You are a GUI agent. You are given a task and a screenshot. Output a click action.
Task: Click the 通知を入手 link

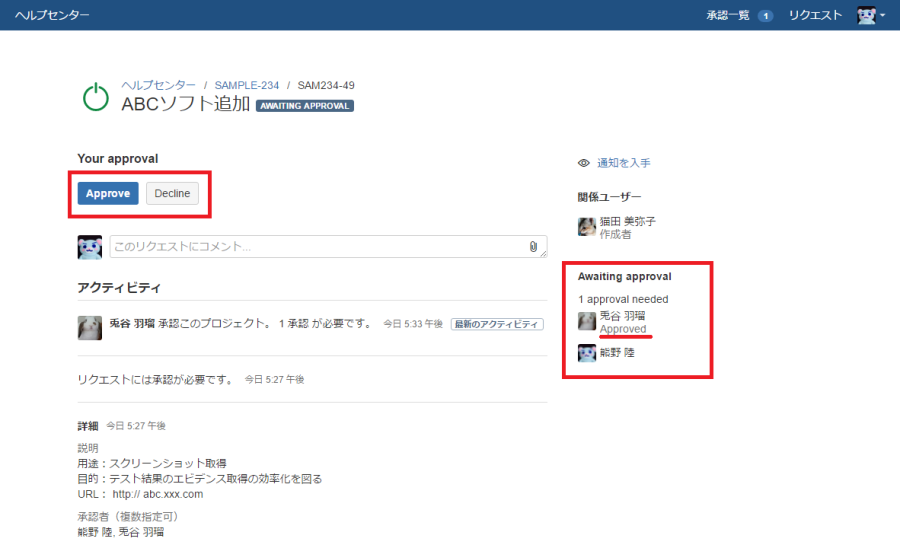623,163
